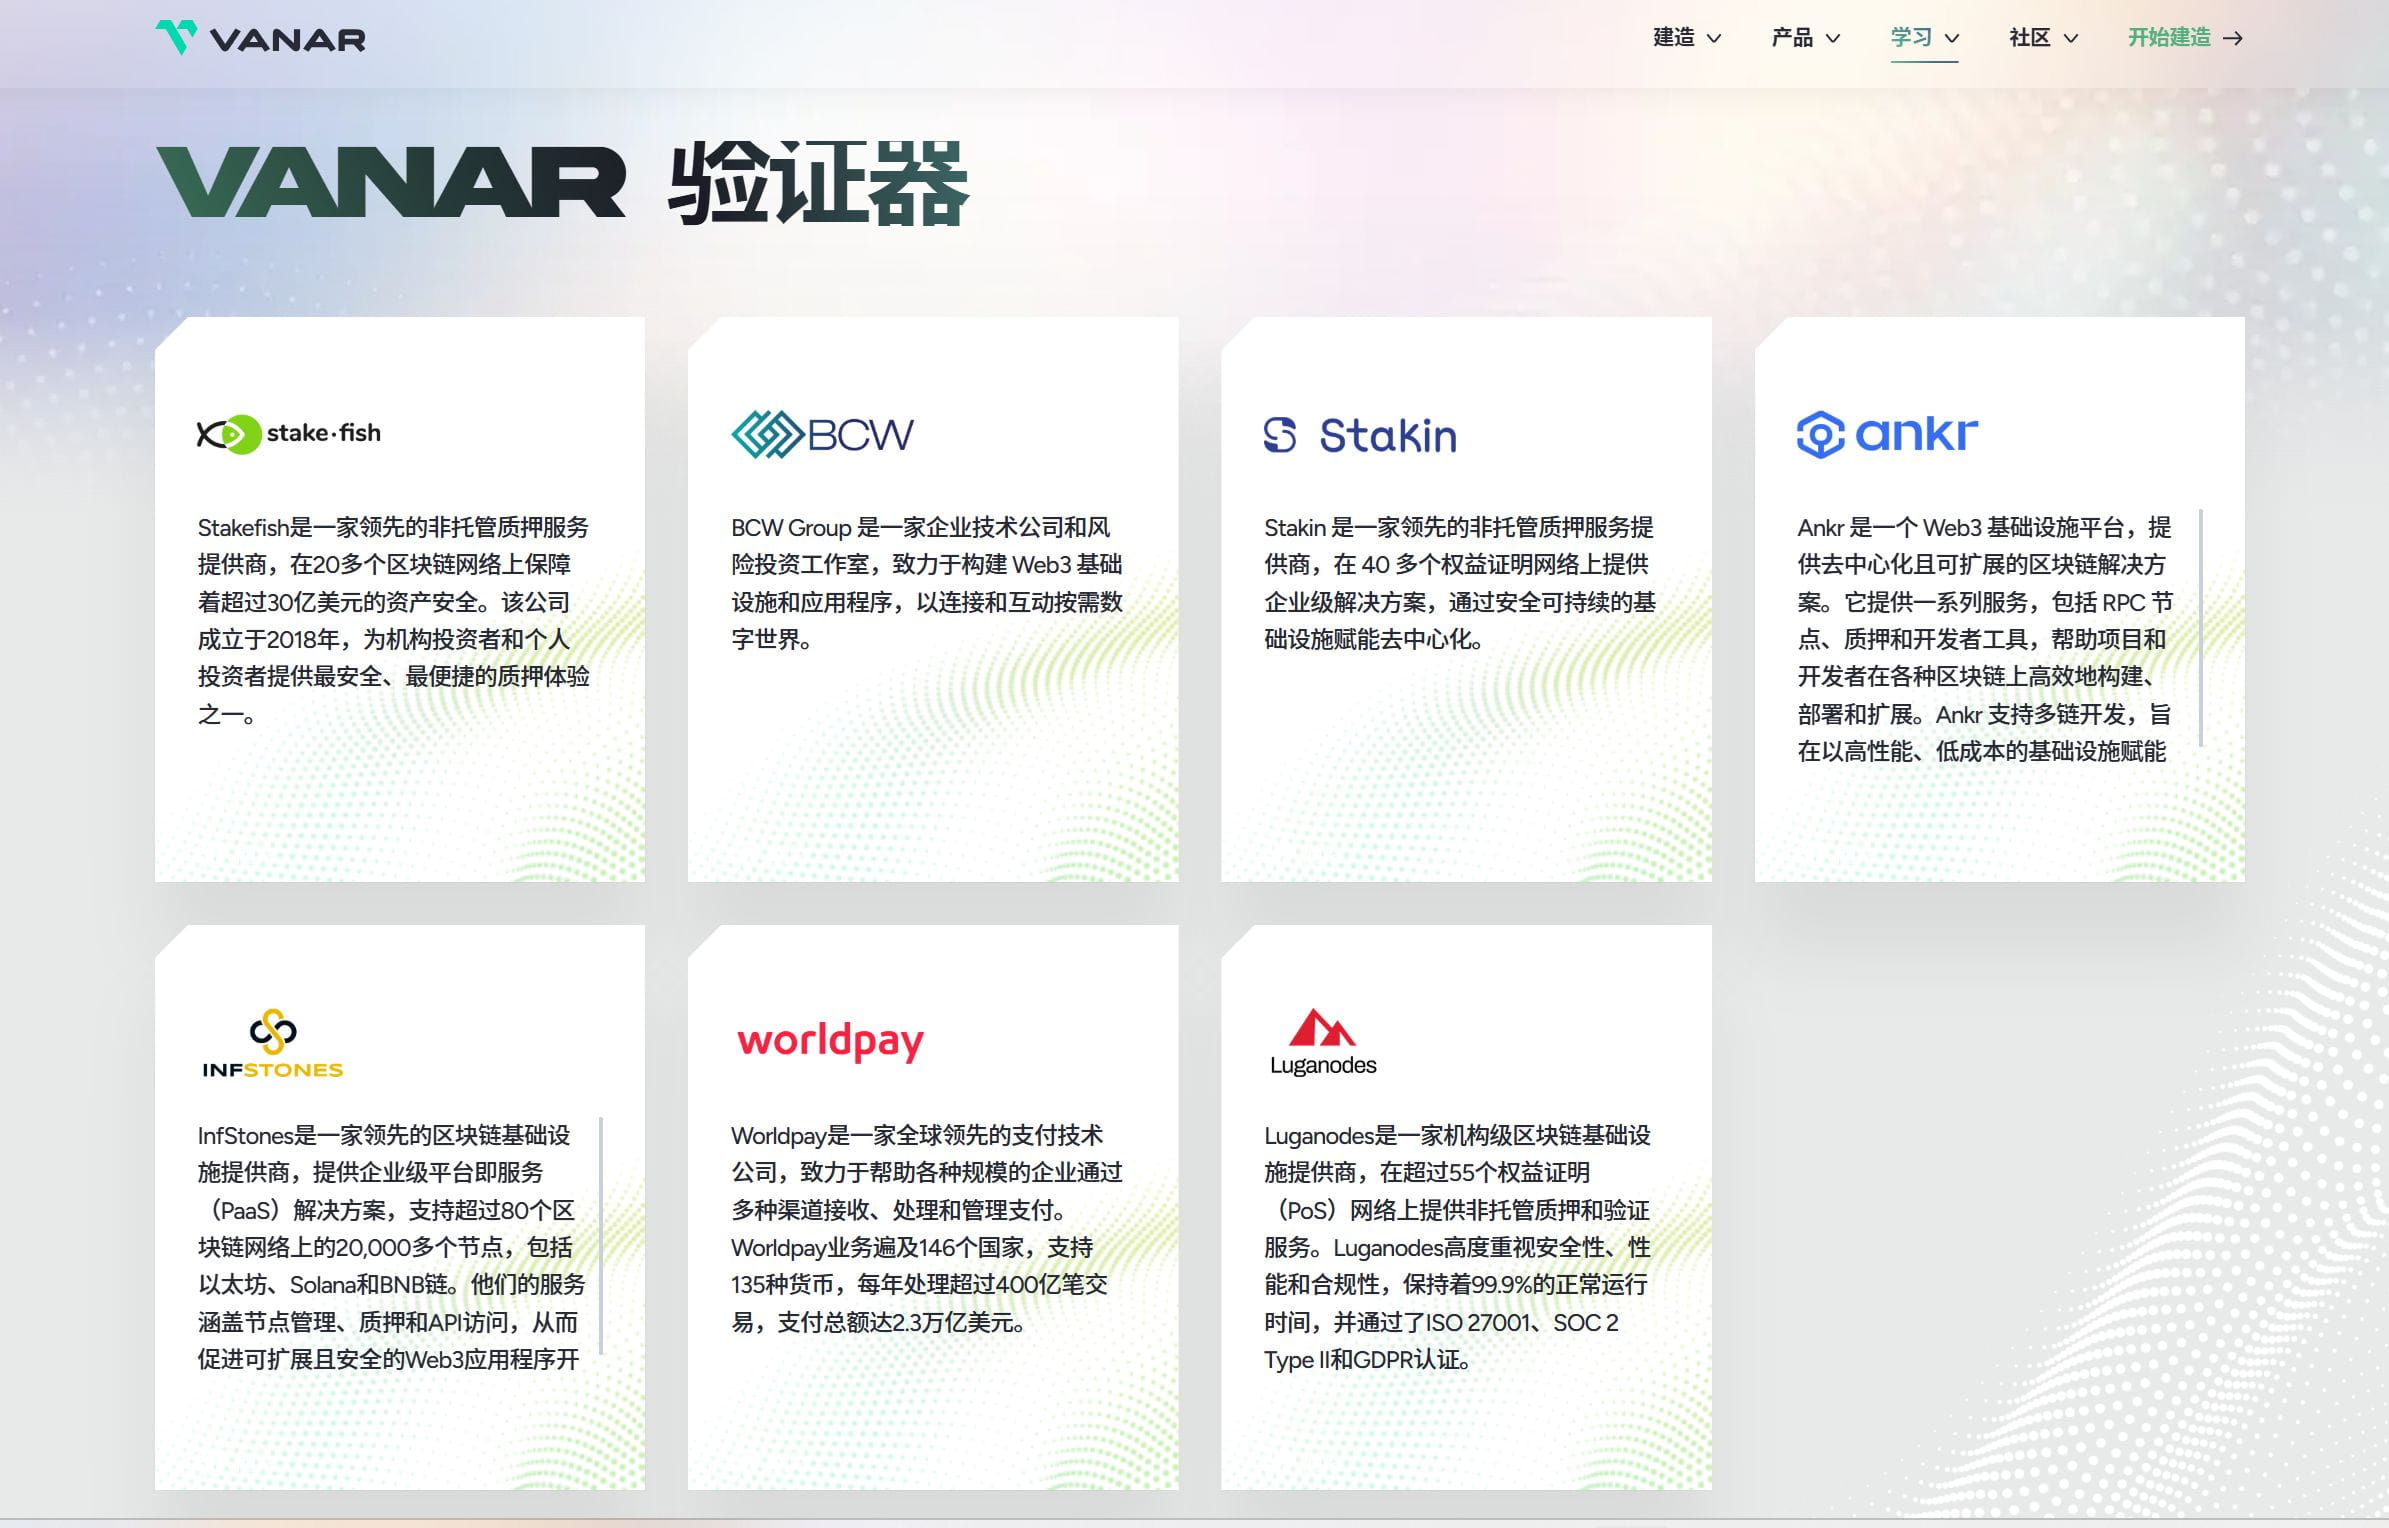Click the InfStones card scrollbar
This screenshot has height=1528, width=2389.
601,1235
